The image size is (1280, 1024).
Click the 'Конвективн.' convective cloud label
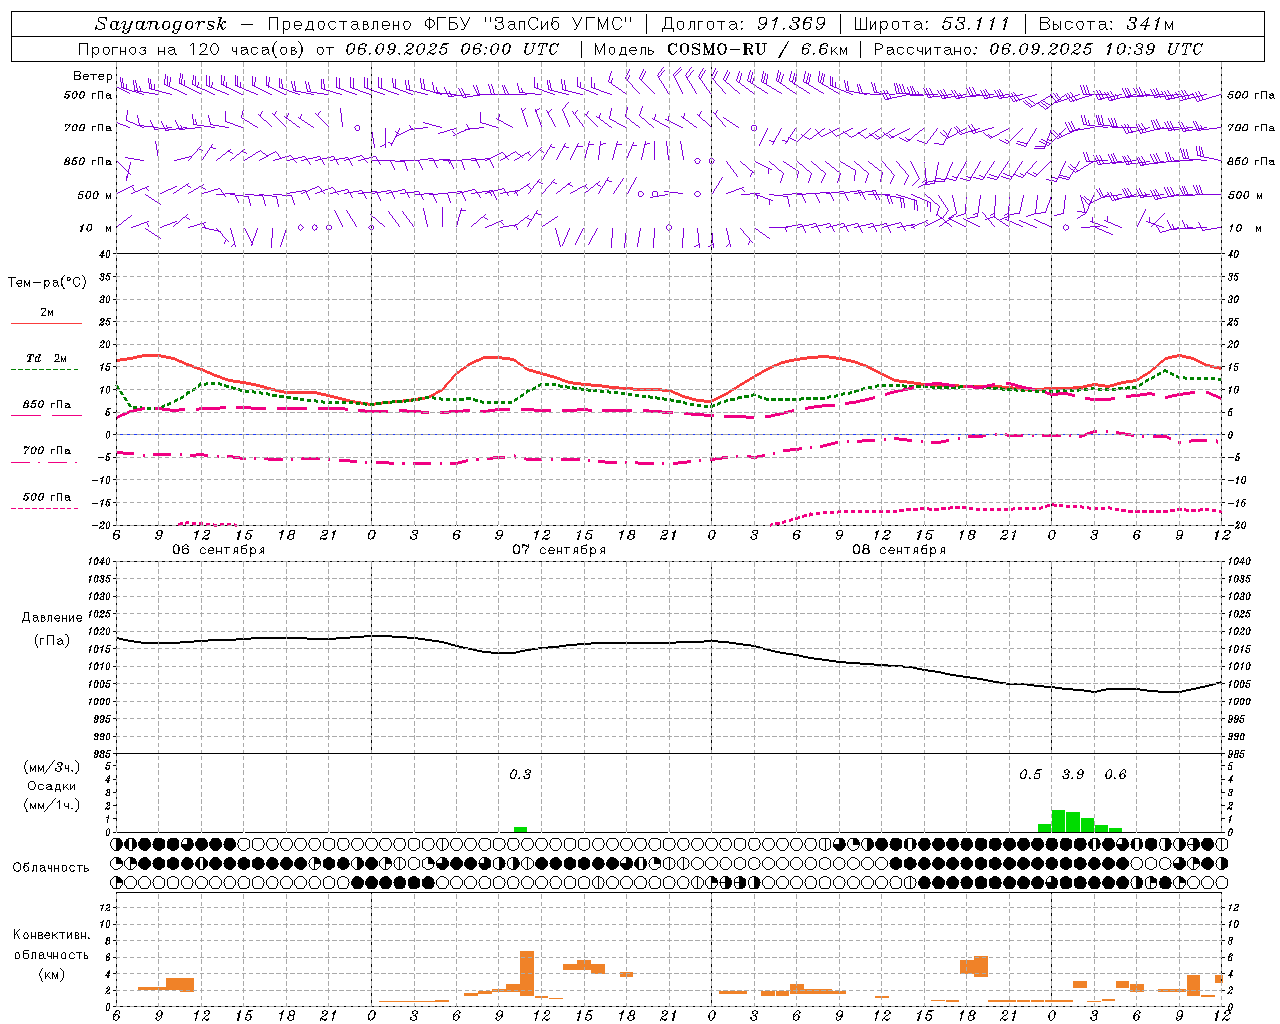[x=51, y=935]
